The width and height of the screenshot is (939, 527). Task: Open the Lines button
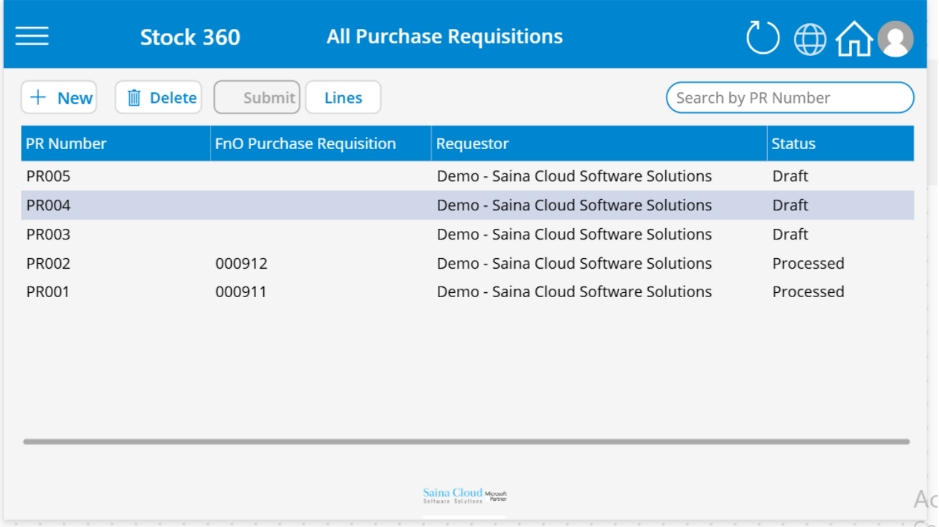coord(343,97)
